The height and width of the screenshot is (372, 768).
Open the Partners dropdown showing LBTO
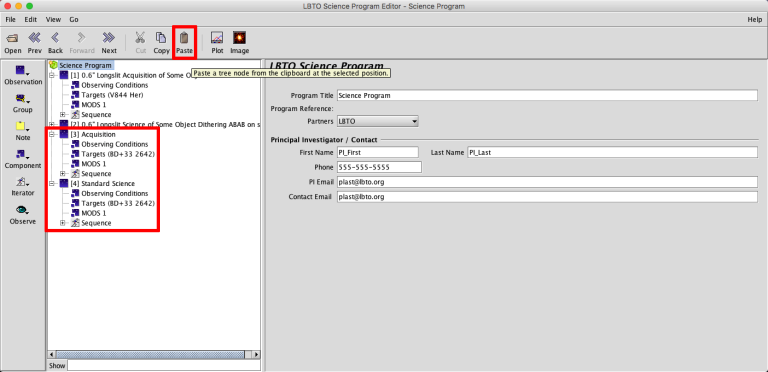pyautogui.click(x=378, y=121)
